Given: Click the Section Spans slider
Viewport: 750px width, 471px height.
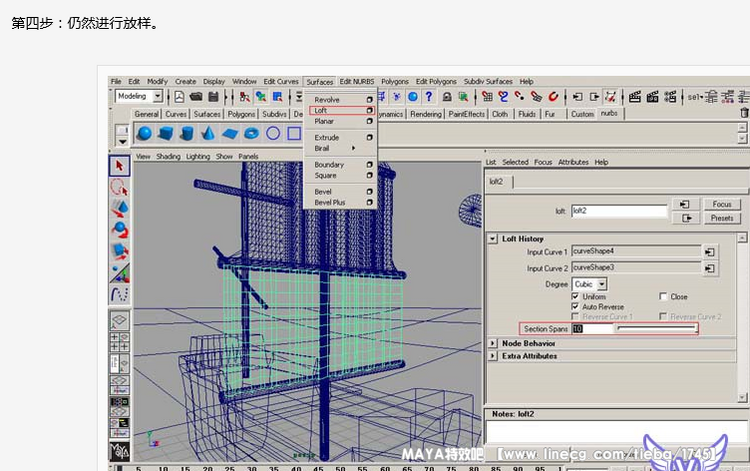Looking at the screenshot, I should (x=655, y=328).
